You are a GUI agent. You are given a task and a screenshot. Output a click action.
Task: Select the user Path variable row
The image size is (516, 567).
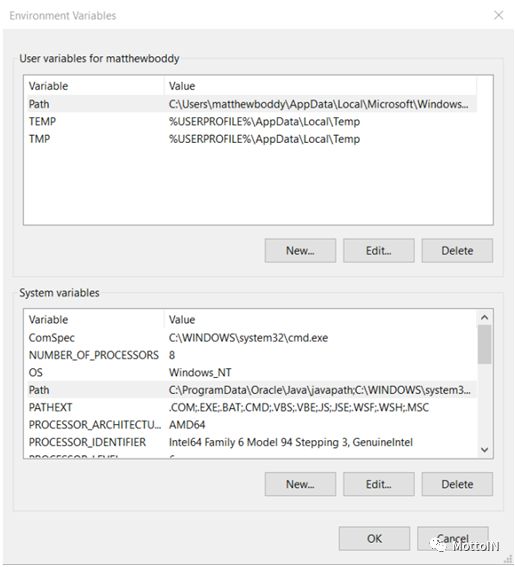(252, 104)
